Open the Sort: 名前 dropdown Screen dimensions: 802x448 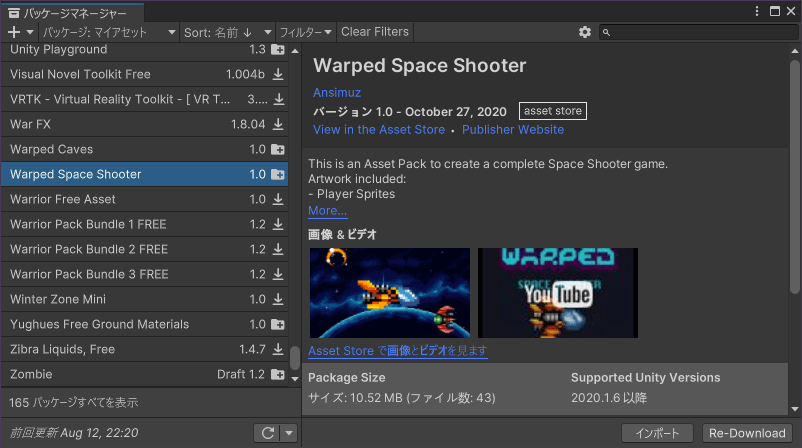pyautogui.click(x=227, y=32)
